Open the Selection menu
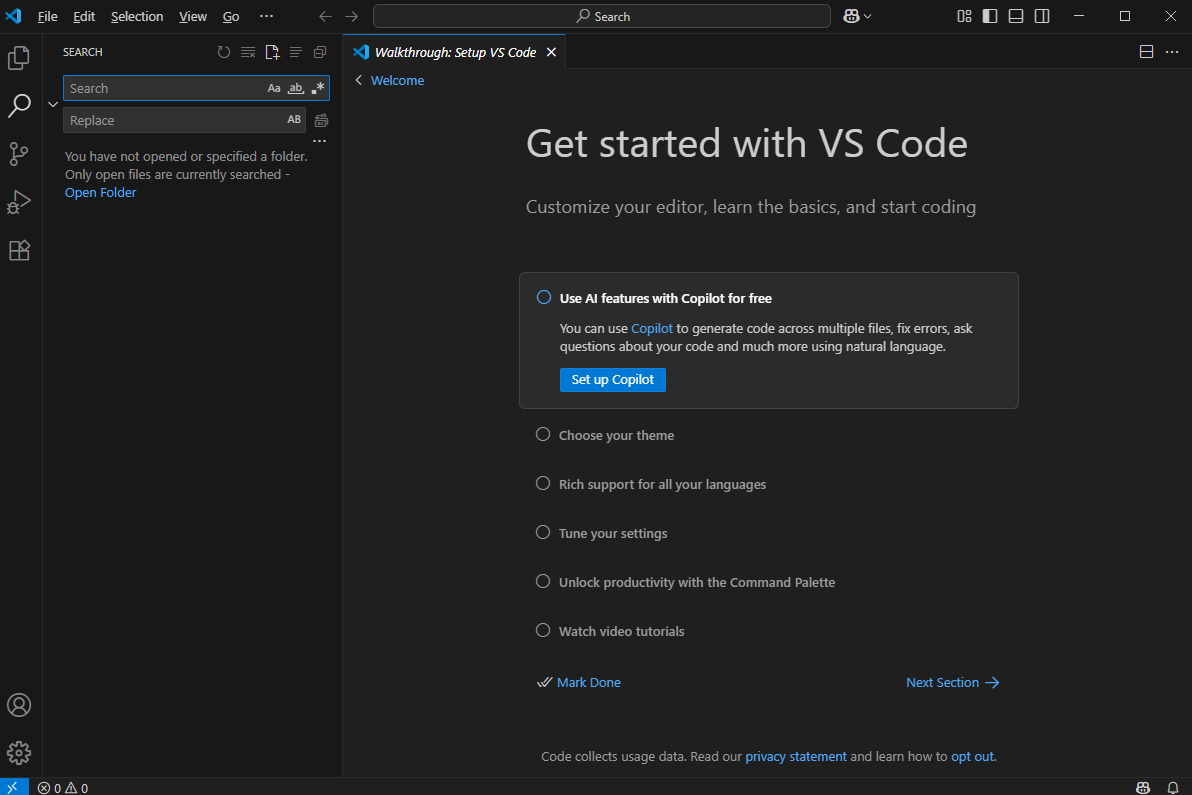This screenshot has height=795, width=1192. click(137, 16)
